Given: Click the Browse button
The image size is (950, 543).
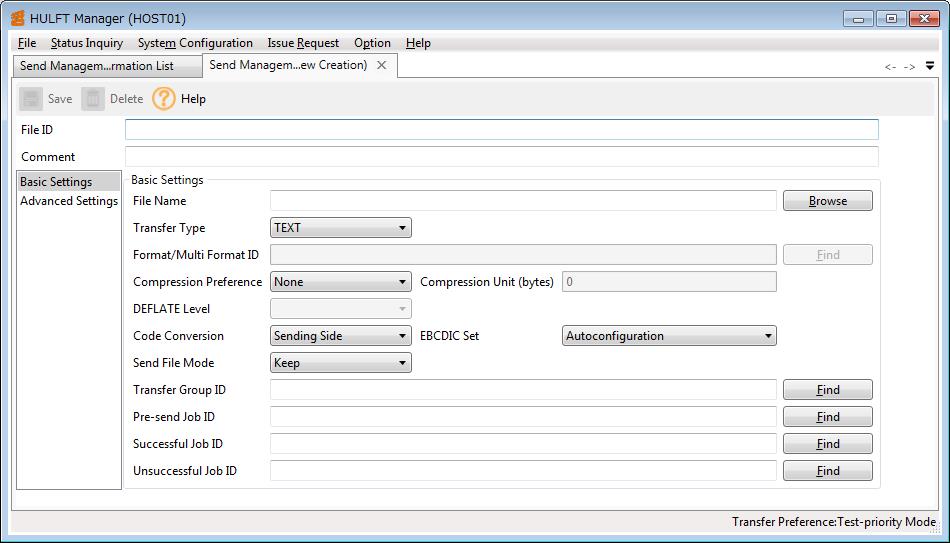Looking at the screenshot, I should pos(828,201).
